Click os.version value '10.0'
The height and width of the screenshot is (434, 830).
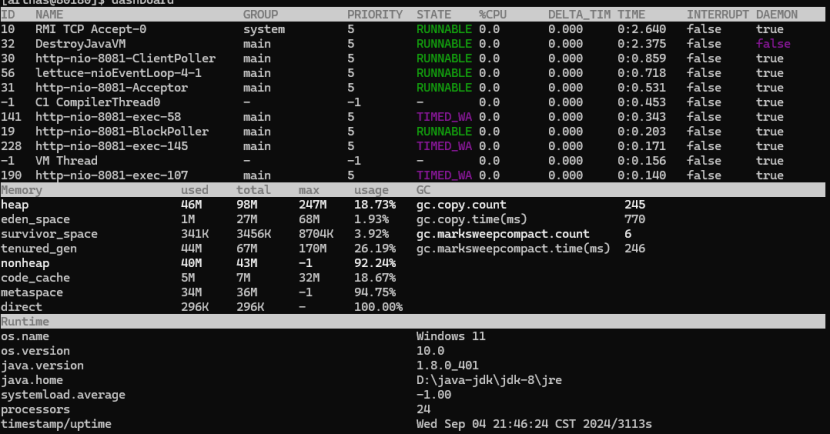[x=430, y=351]
